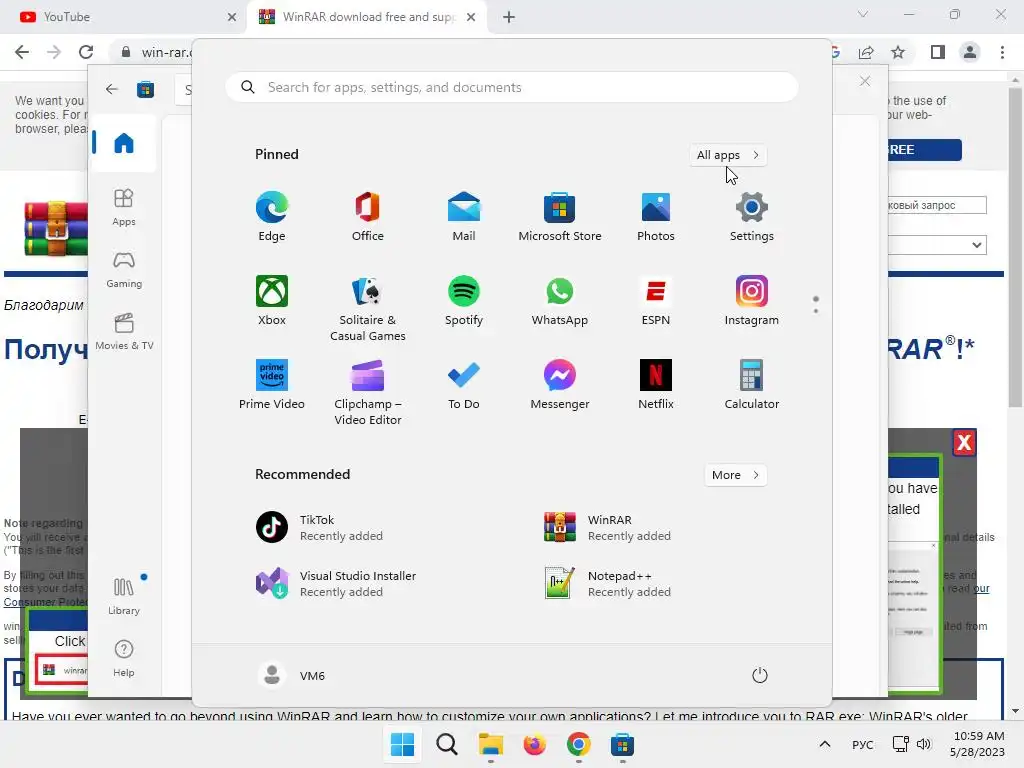Show hidden system tray icons
This screenshot has width=1024, height=768.
[825, 744]
